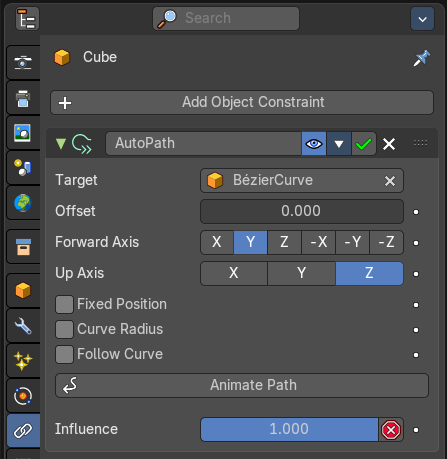Open the Particles properties tab
This screenshot has height=459, width=447.
point(23,361)
